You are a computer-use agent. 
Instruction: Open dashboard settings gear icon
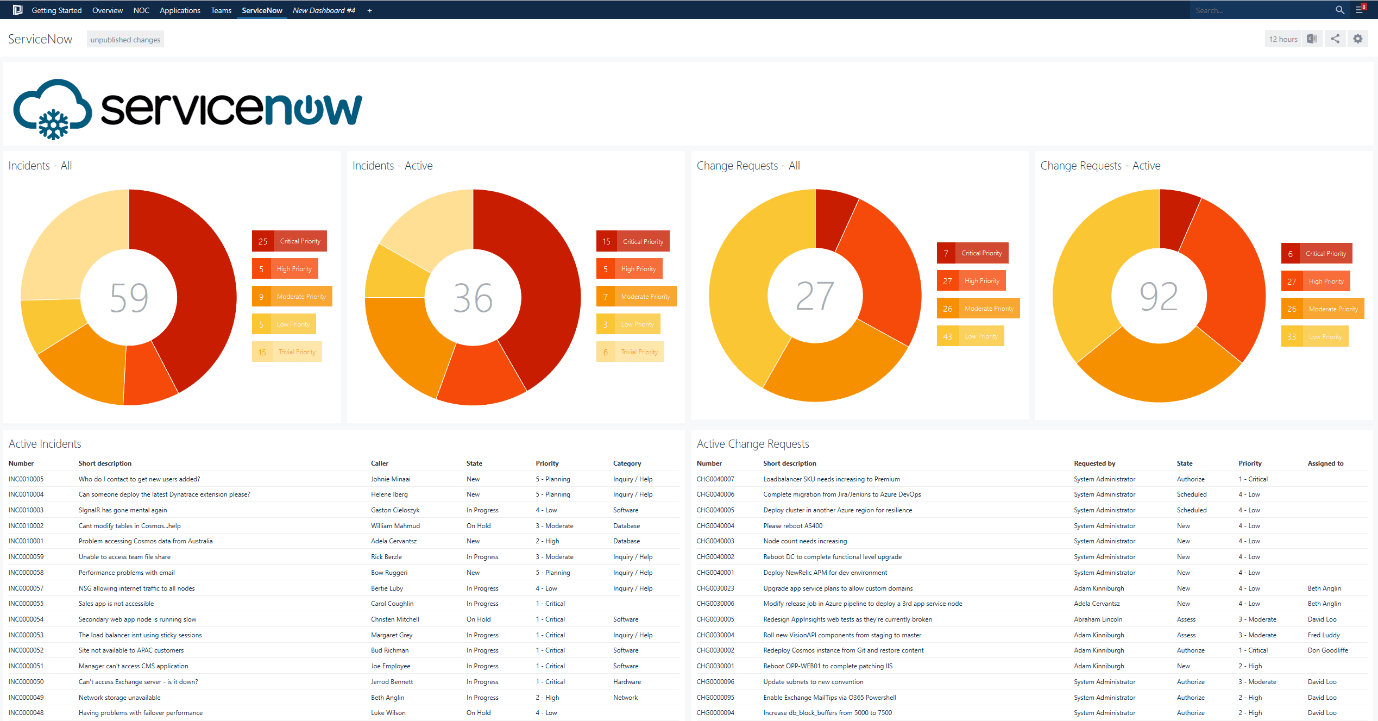1358,39
